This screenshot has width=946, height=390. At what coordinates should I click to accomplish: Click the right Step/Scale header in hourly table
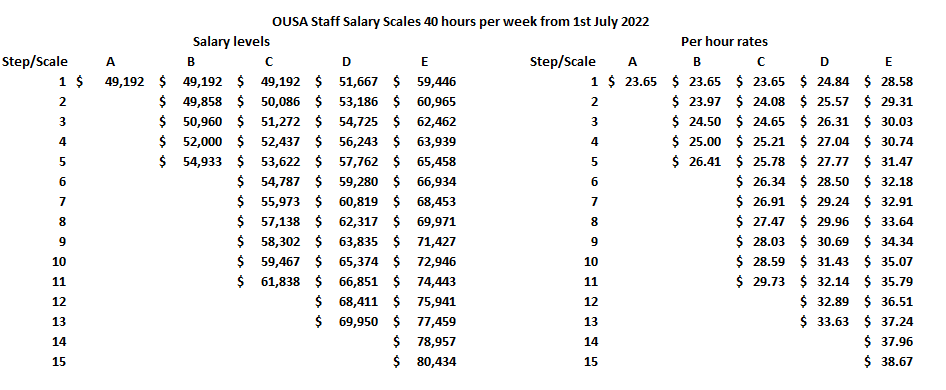(x=562, y=62)
